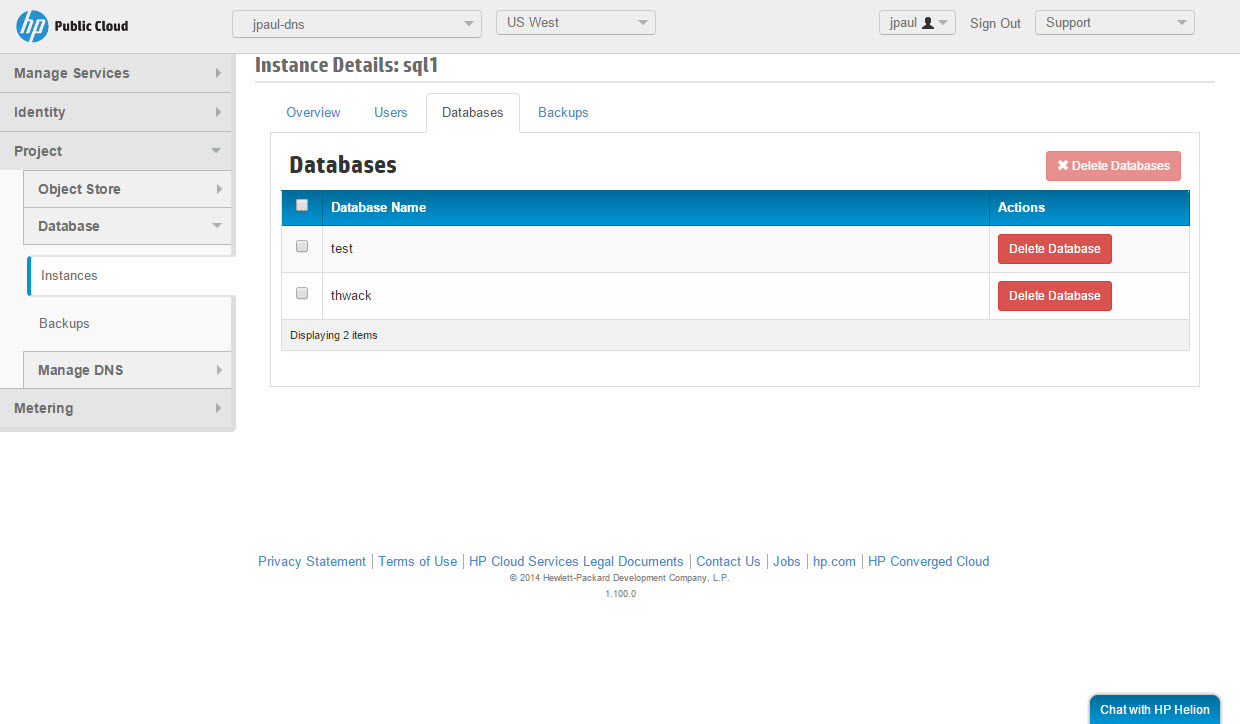This screenshot has width=1240, height=724.
Task: Open the HP Converged Cloud link
Action: 928,562
